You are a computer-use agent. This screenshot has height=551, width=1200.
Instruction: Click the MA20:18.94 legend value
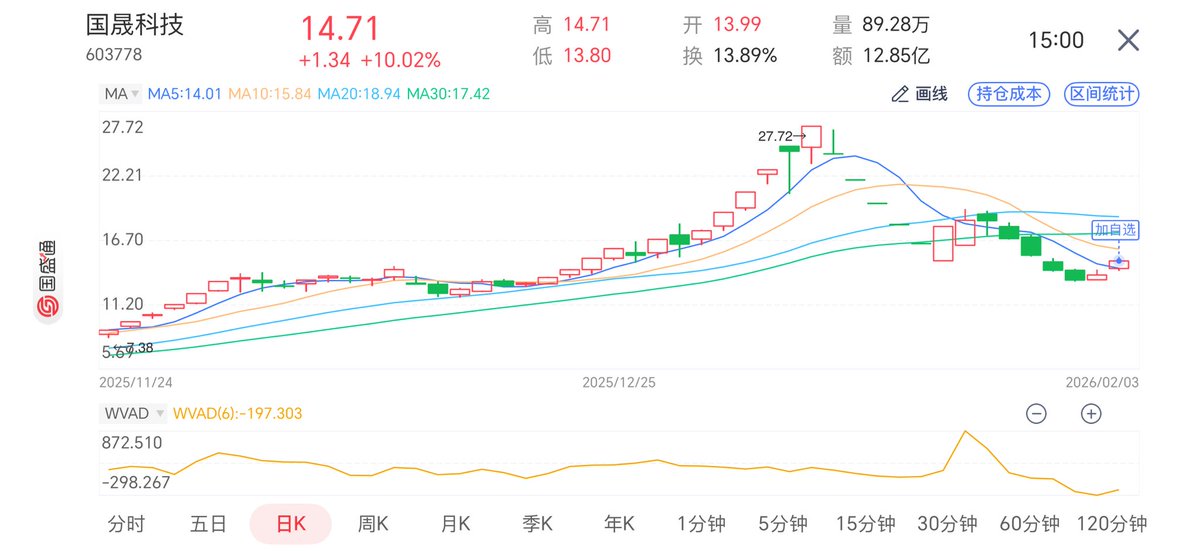(x=360, y=94)
